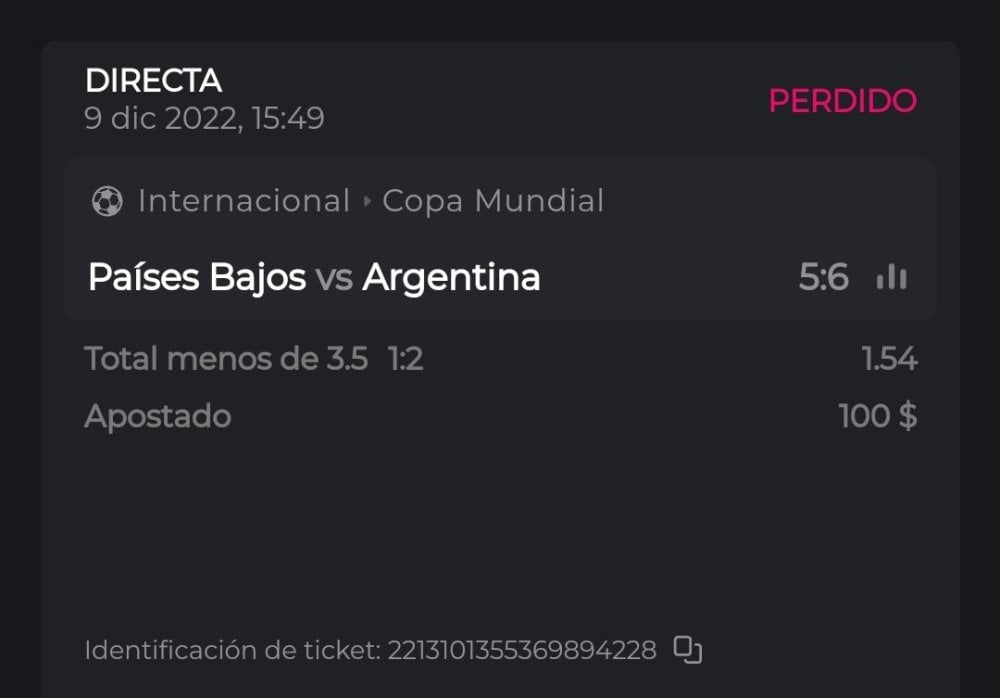1000x698 pixels.
Task: Open match statistics bar chart icon
Action: [x=891, y=277]
